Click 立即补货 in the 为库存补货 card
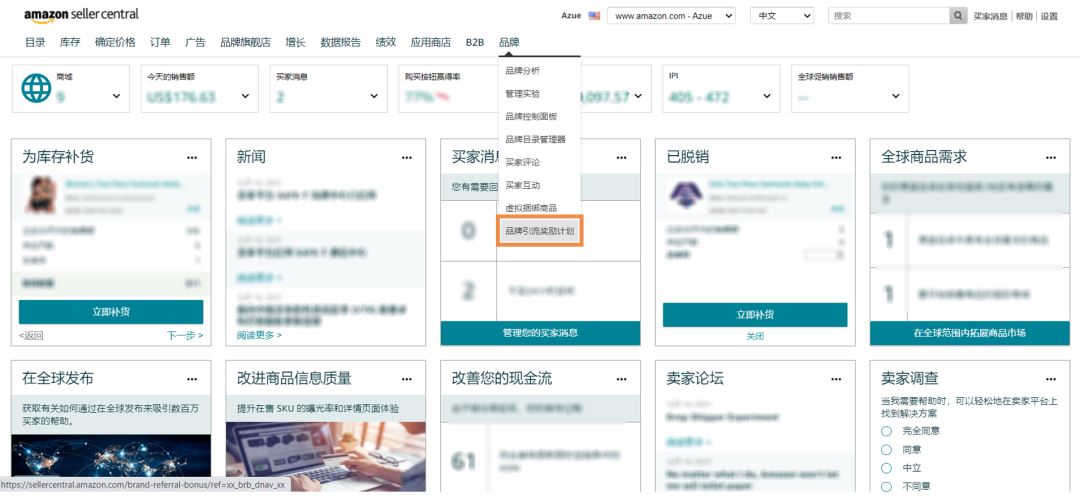 [111, 312]
